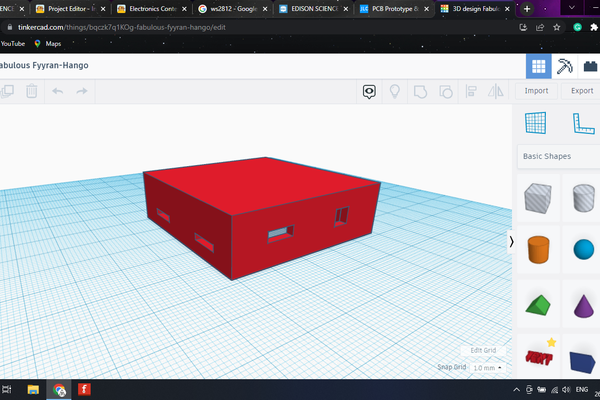Switch to the PCB Prototype tab
Image resolution: width=600 pixels, height=400 pixels.
click(395, 9)
